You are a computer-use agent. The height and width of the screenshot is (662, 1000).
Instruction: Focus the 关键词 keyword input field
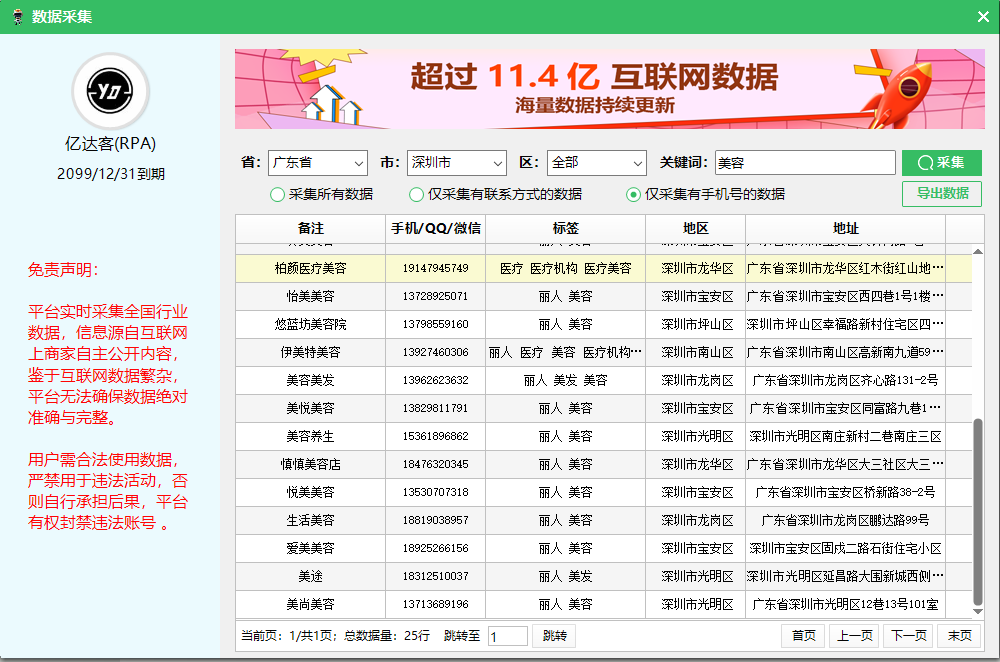pos(804,163)
